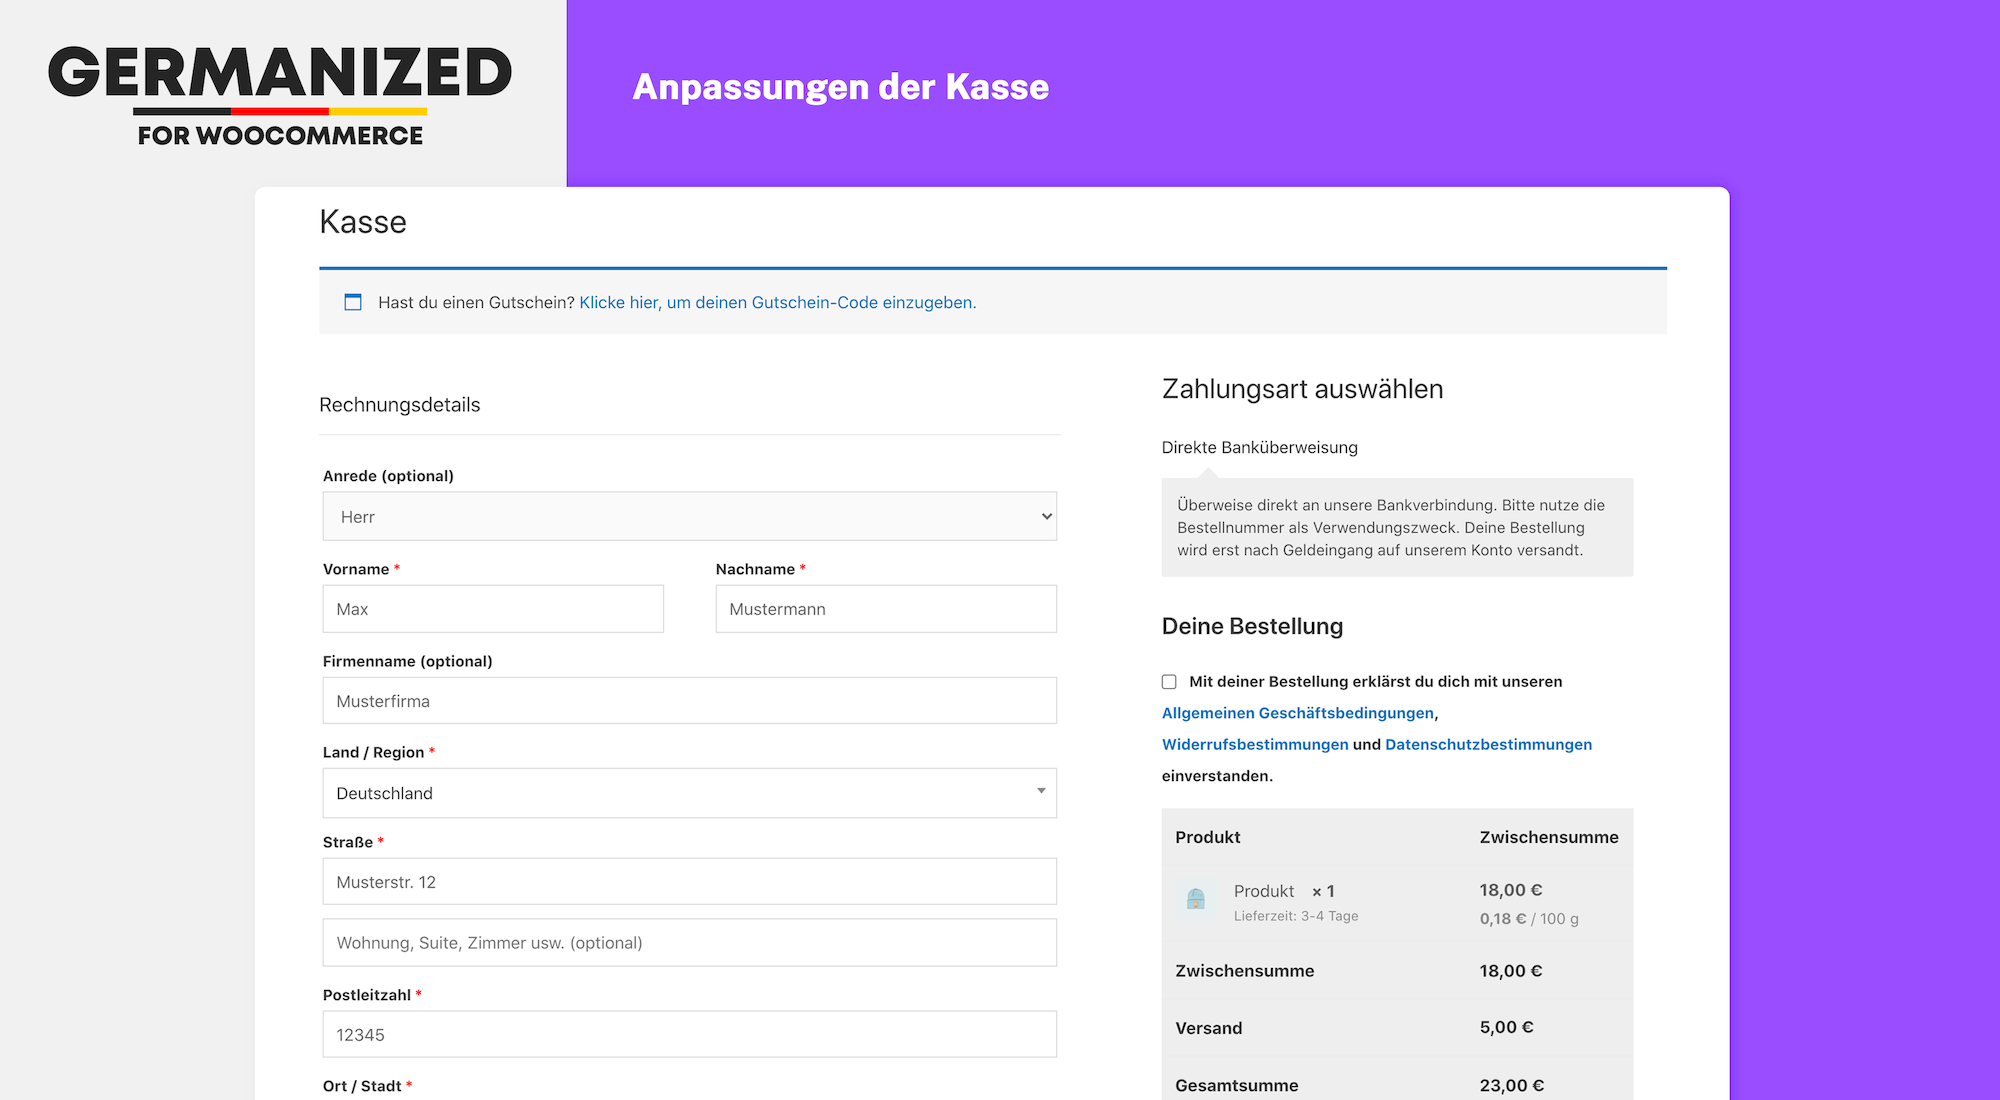Click into the Vorname input field

pos(493,609)
